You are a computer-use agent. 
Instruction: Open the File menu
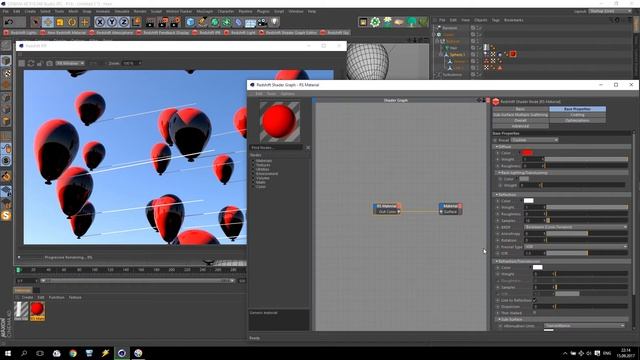6,11
